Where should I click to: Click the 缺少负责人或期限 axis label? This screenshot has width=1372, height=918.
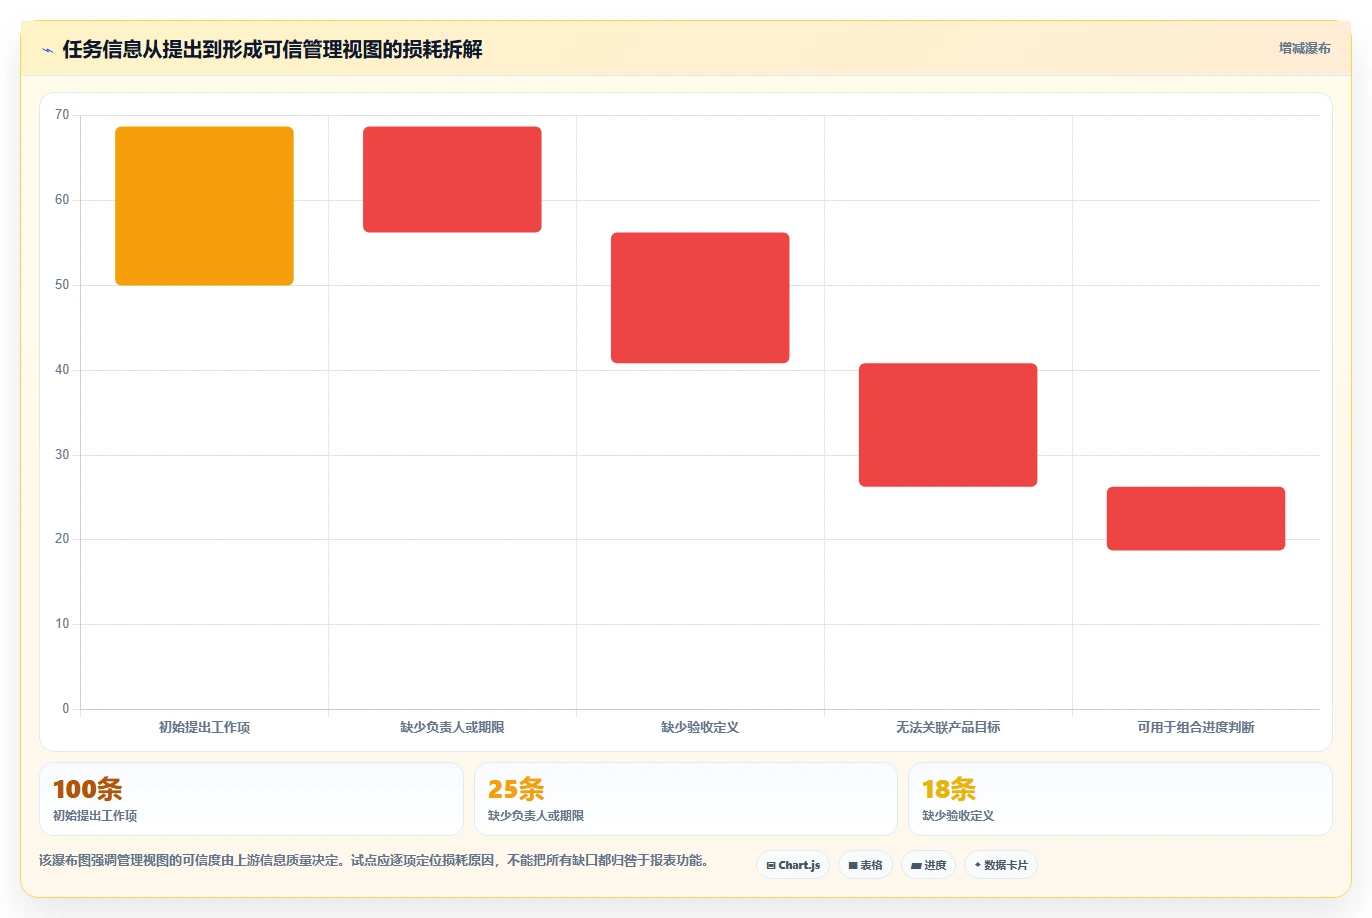[x=452, y=727]
